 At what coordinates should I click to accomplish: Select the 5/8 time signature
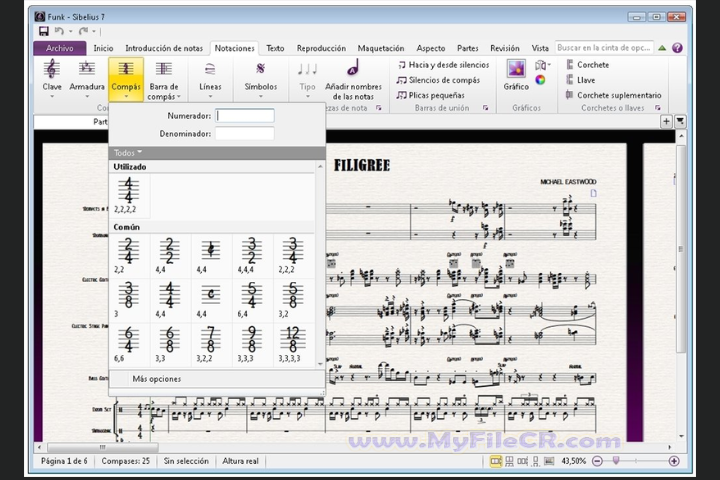tap(293, 300)
